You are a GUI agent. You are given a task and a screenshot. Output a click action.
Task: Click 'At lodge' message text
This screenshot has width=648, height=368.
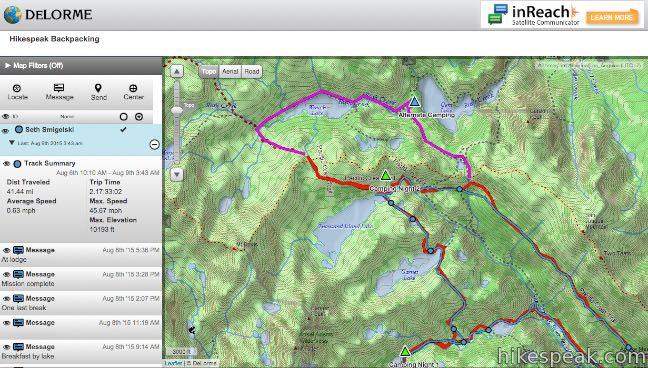14,260
